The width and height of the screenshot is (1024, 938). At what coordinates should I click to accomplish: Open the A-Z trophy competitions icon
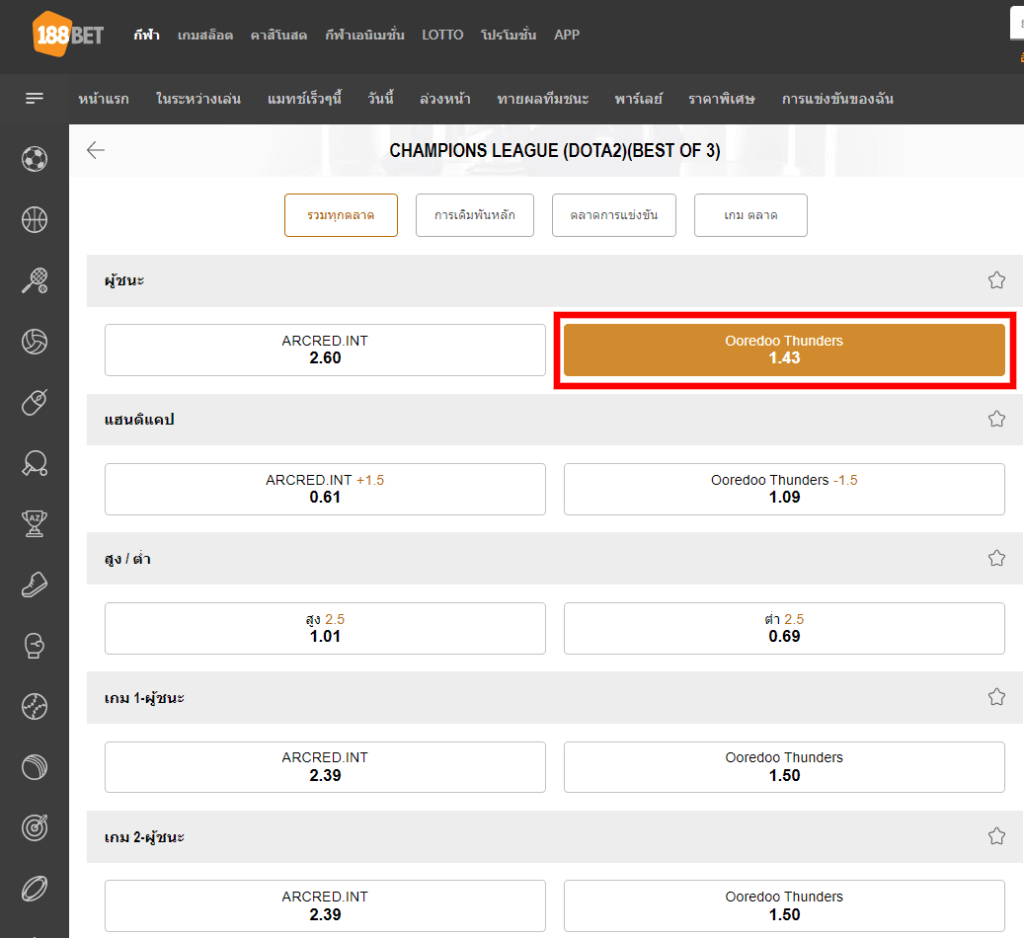coord(34,523)
